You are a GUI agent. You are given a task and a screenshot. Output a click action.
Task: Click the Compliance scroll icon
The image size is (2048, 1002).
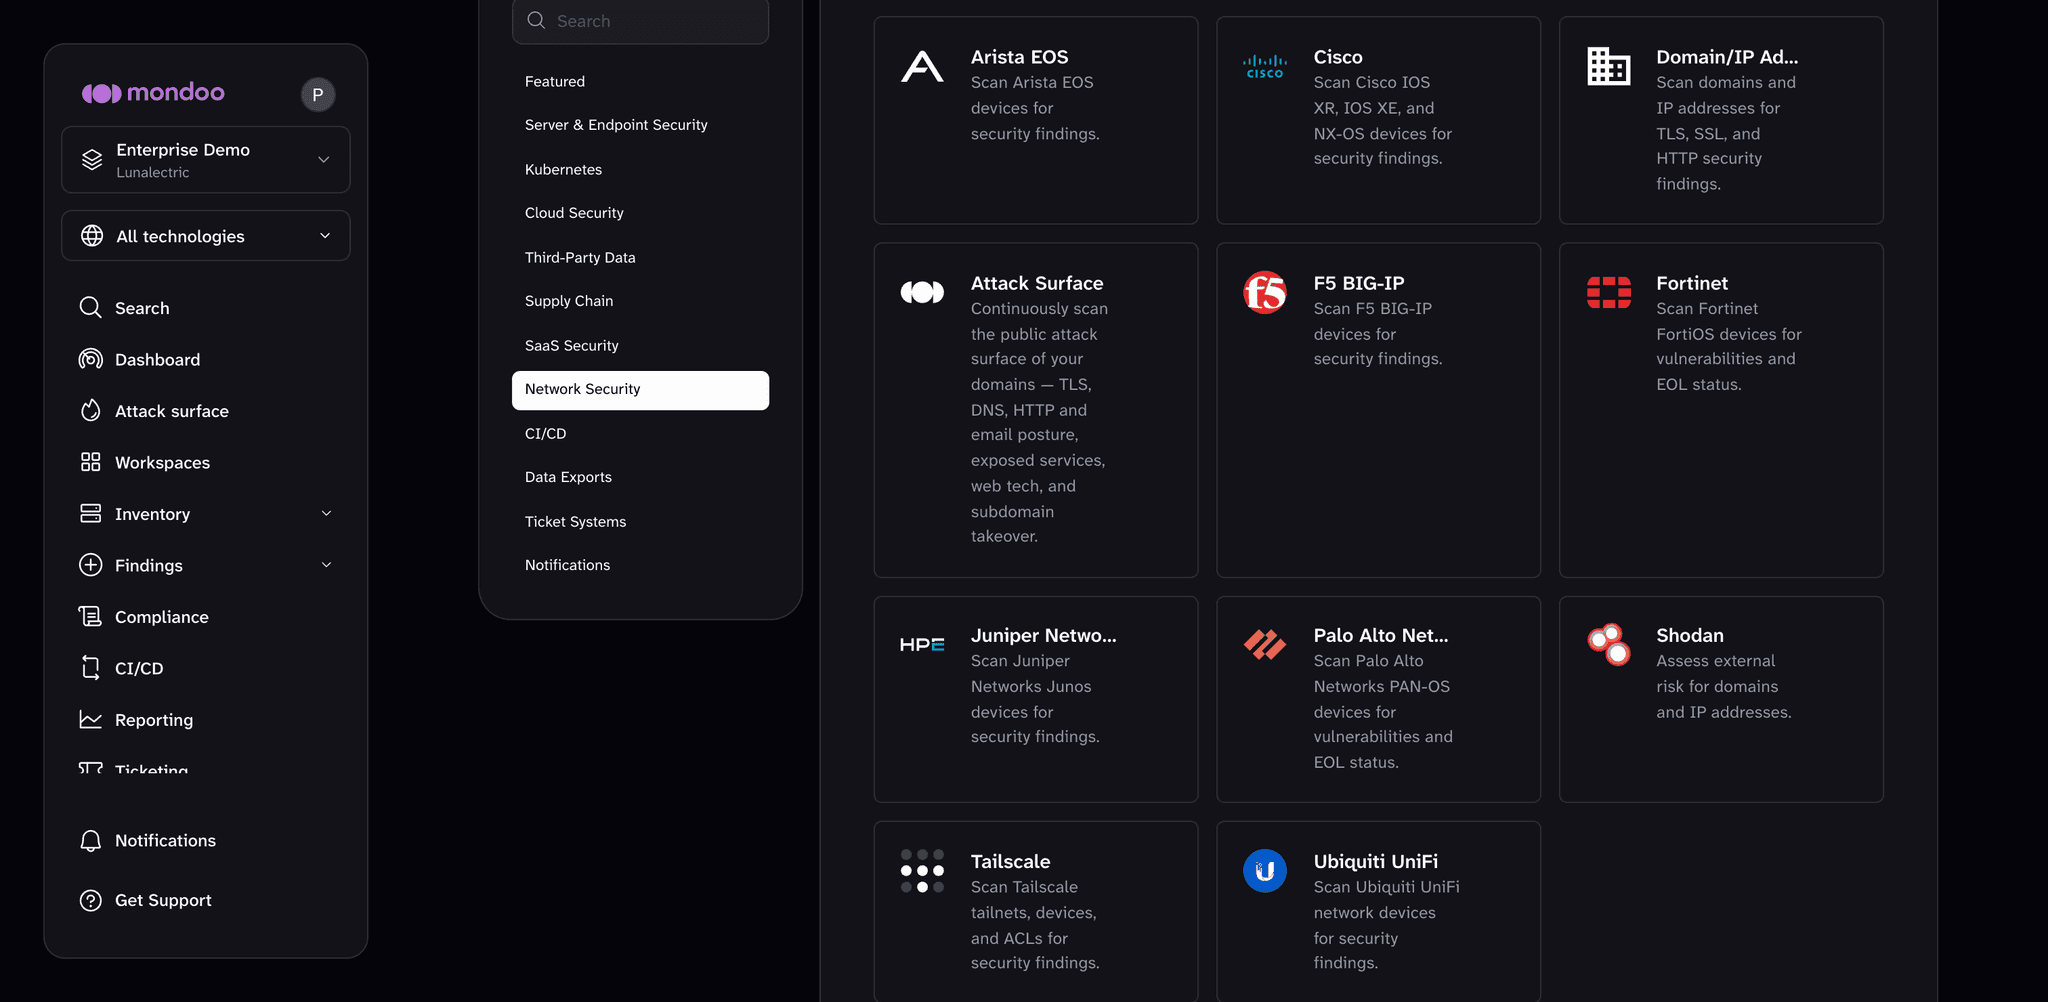tap(90, 617)
